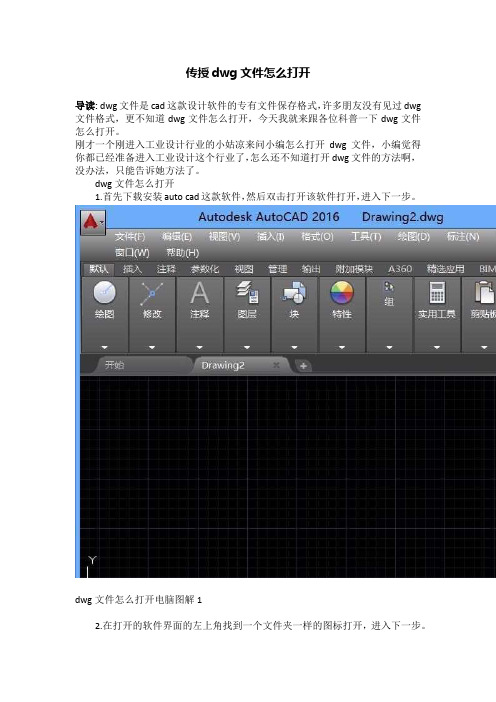Open the 剪贴板 (Clipboard) panel icon
This screenshot has height=702, width=496.
(x=485, y=292)
